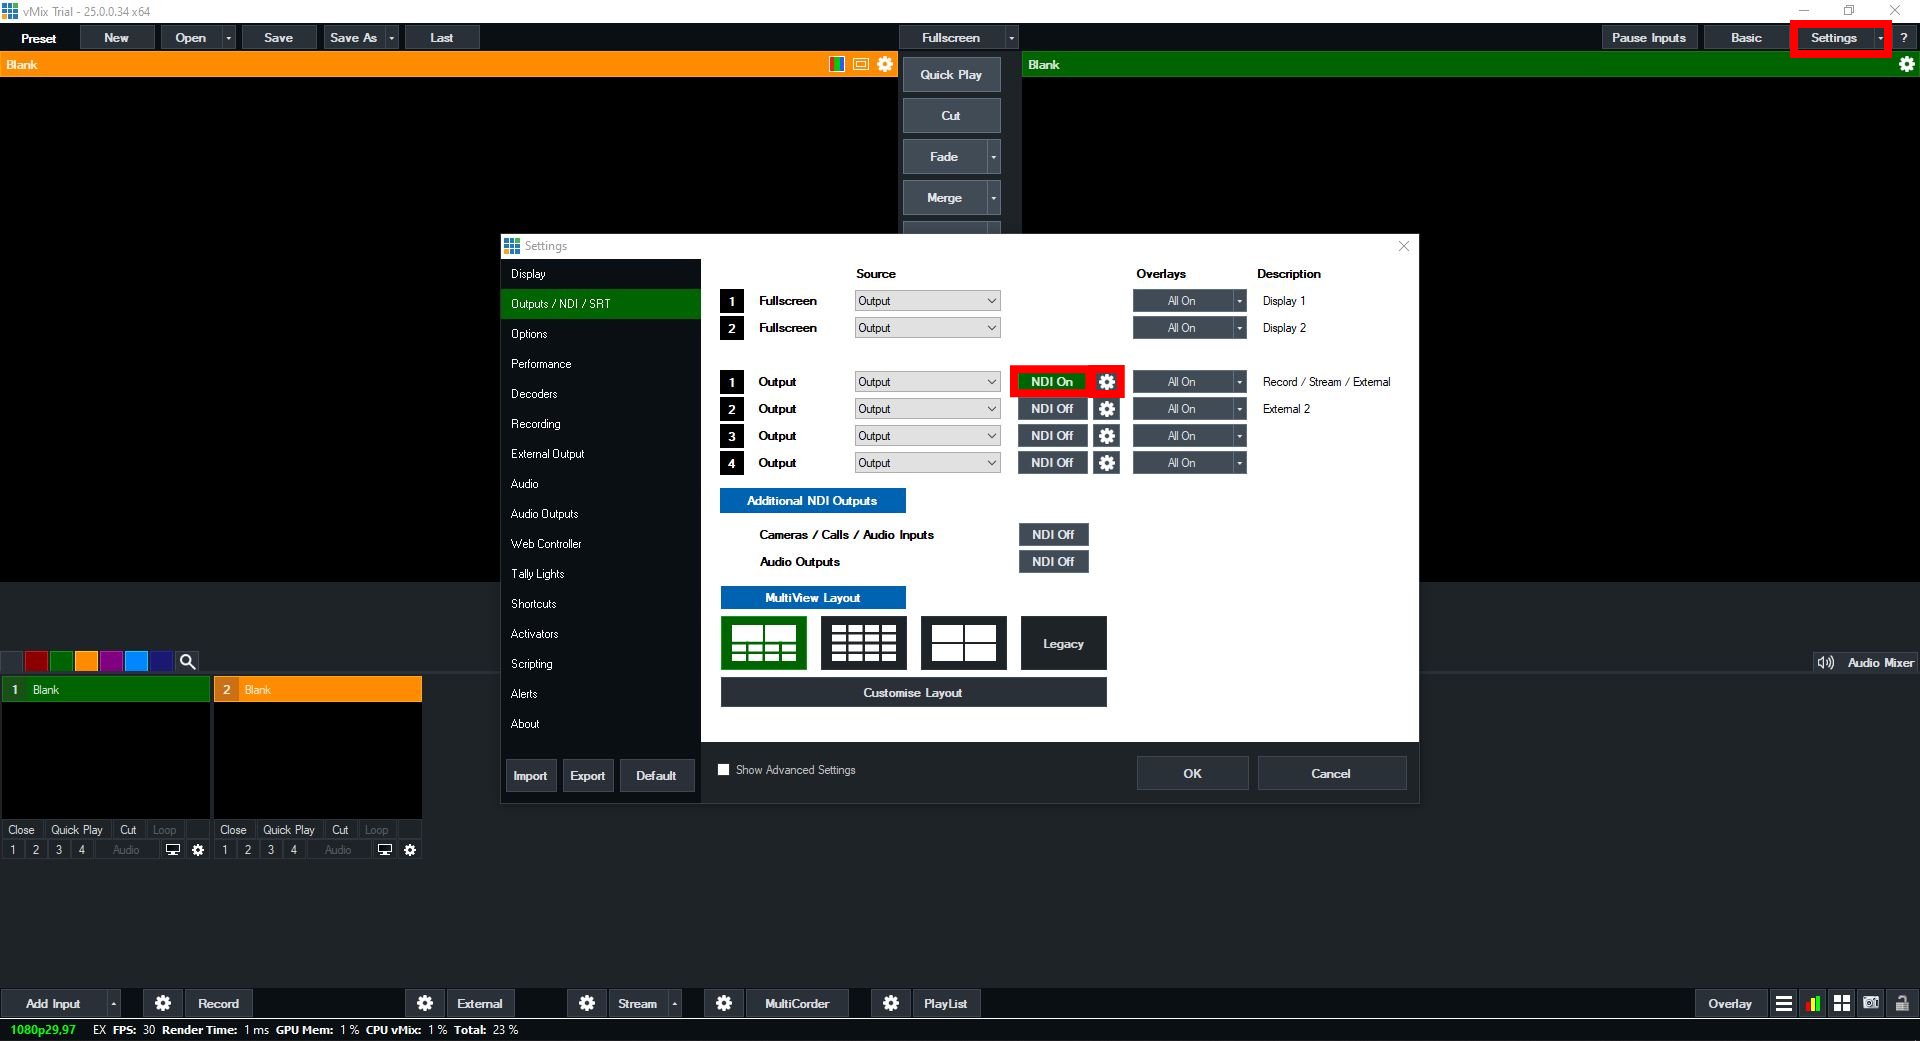Select the red input colour filter
Image resolution: width=1920 pixels, height=1041 pixels.
(36, 661)
